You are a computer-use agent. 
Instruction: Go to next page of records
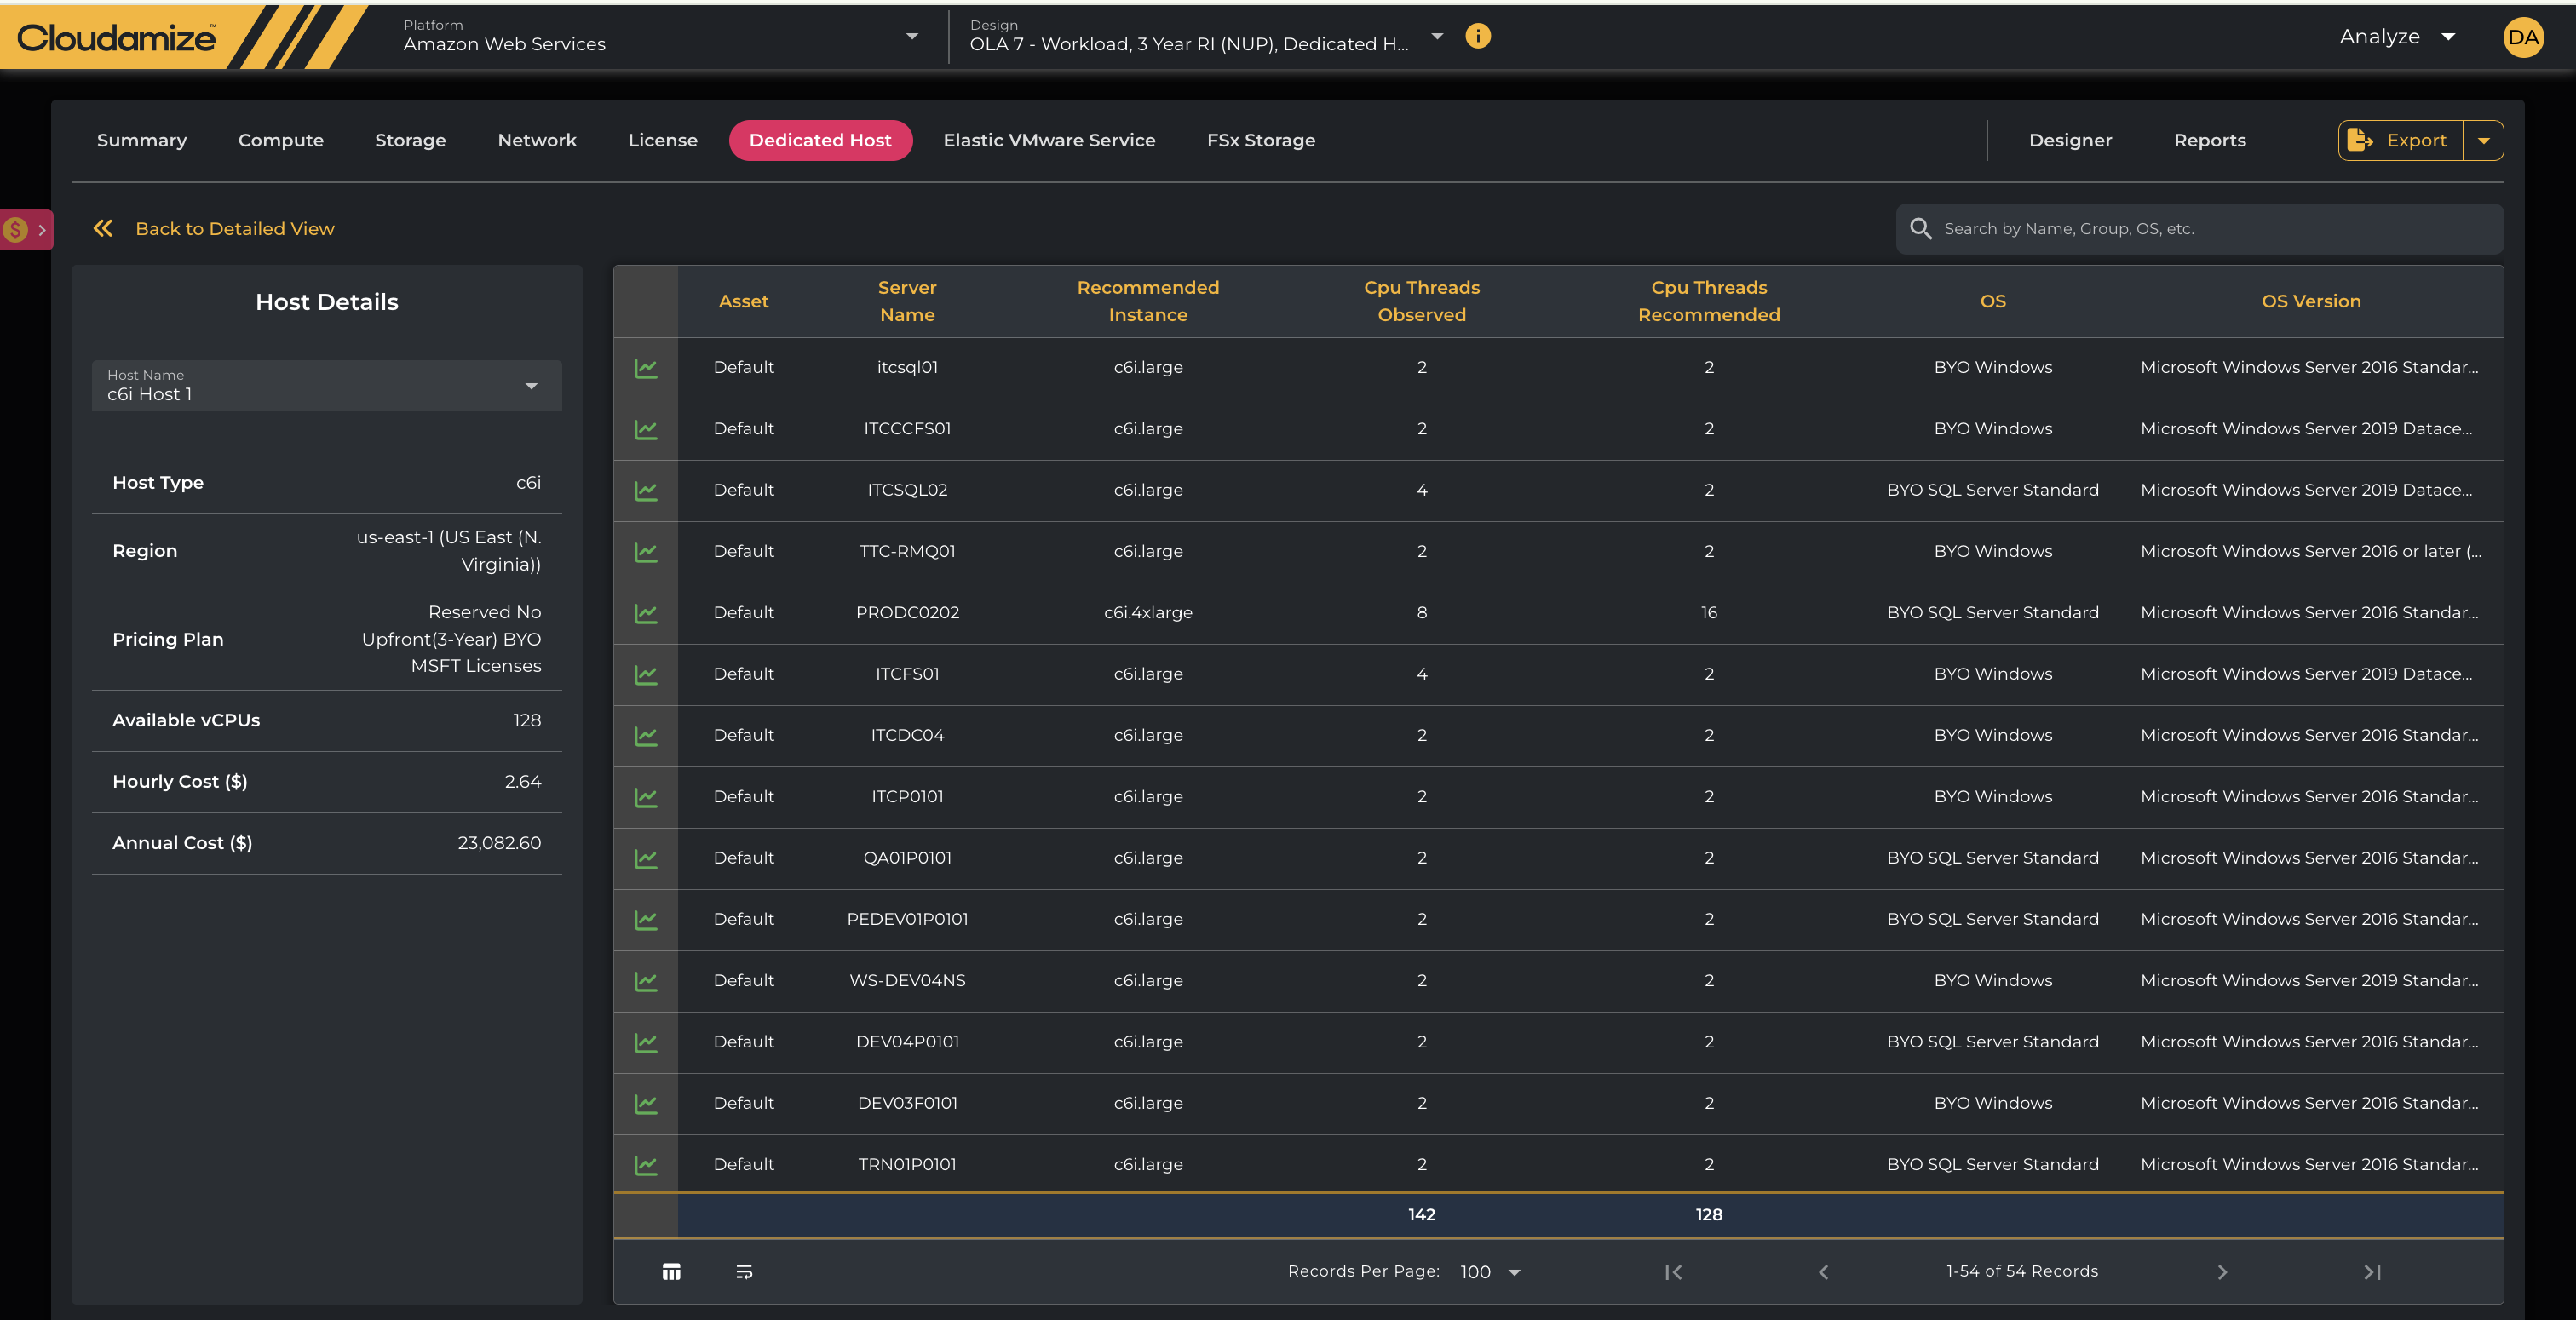(x=2222, y=1272)
